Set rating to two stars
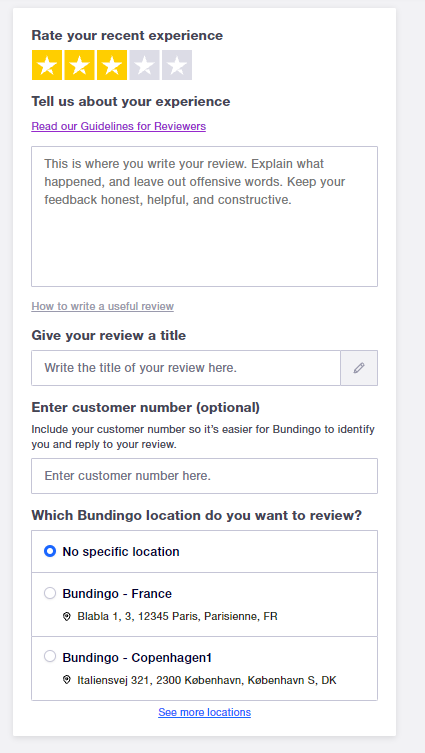425x753 pixels. 79,65
